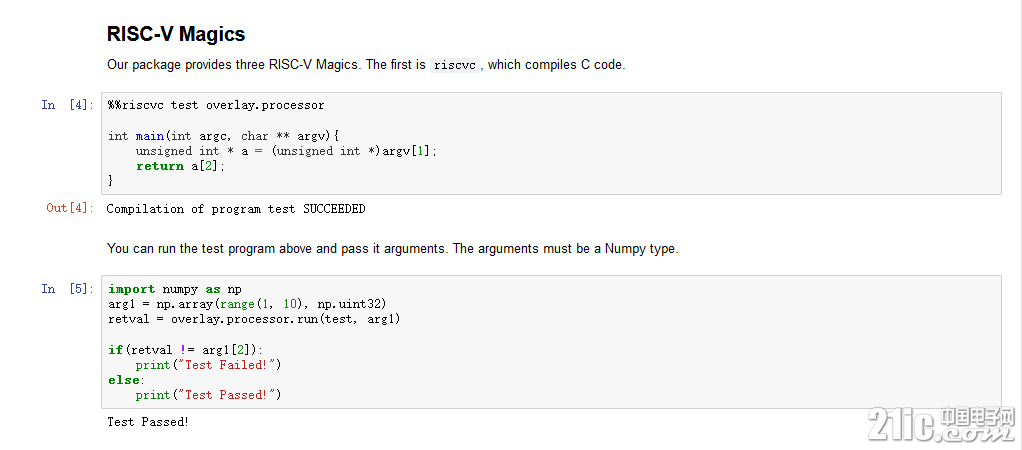Image resolution: width=1022 pixels, height=450 pixels.
Task: Click the inline riscvc code label
Action: point(455,65)
